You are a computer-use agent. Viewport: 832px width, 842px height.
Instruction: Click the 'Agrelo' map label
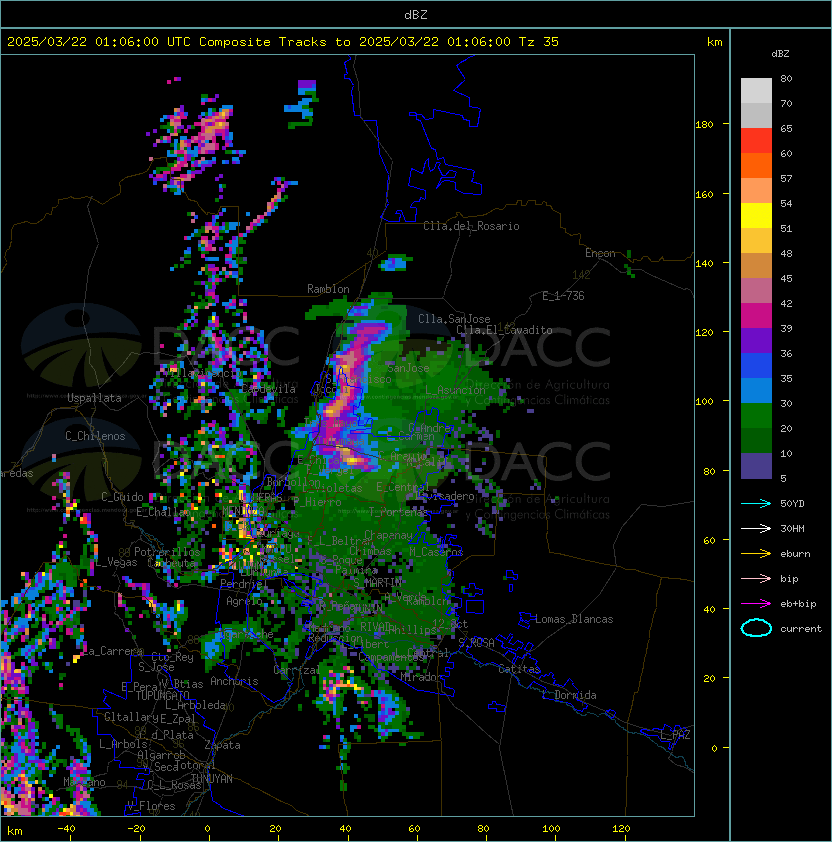(244, 601)
